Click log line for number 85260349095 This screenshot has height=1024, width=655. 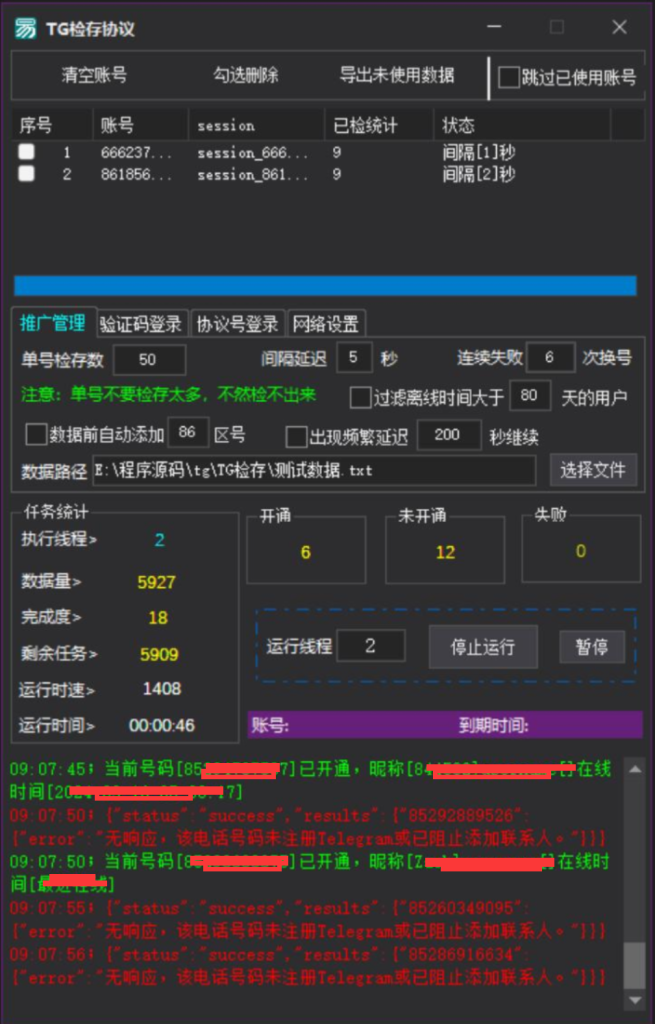308,920
